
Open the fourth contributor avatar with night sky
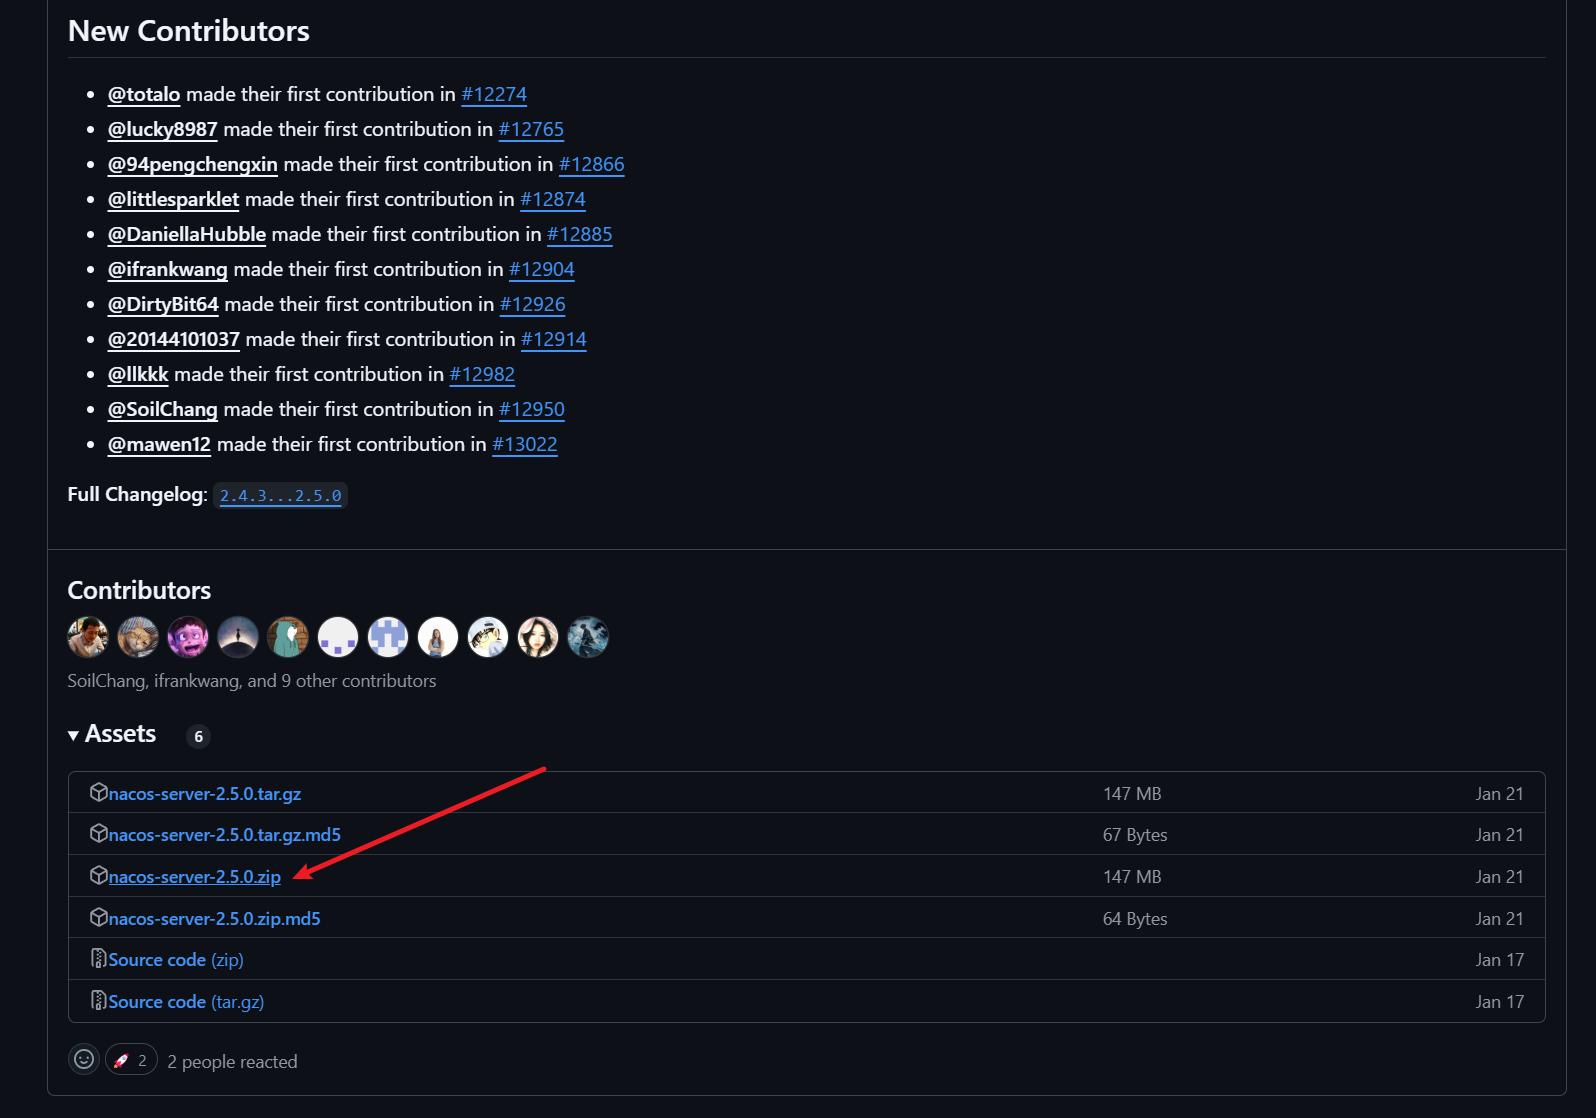(x=238, y=637)
